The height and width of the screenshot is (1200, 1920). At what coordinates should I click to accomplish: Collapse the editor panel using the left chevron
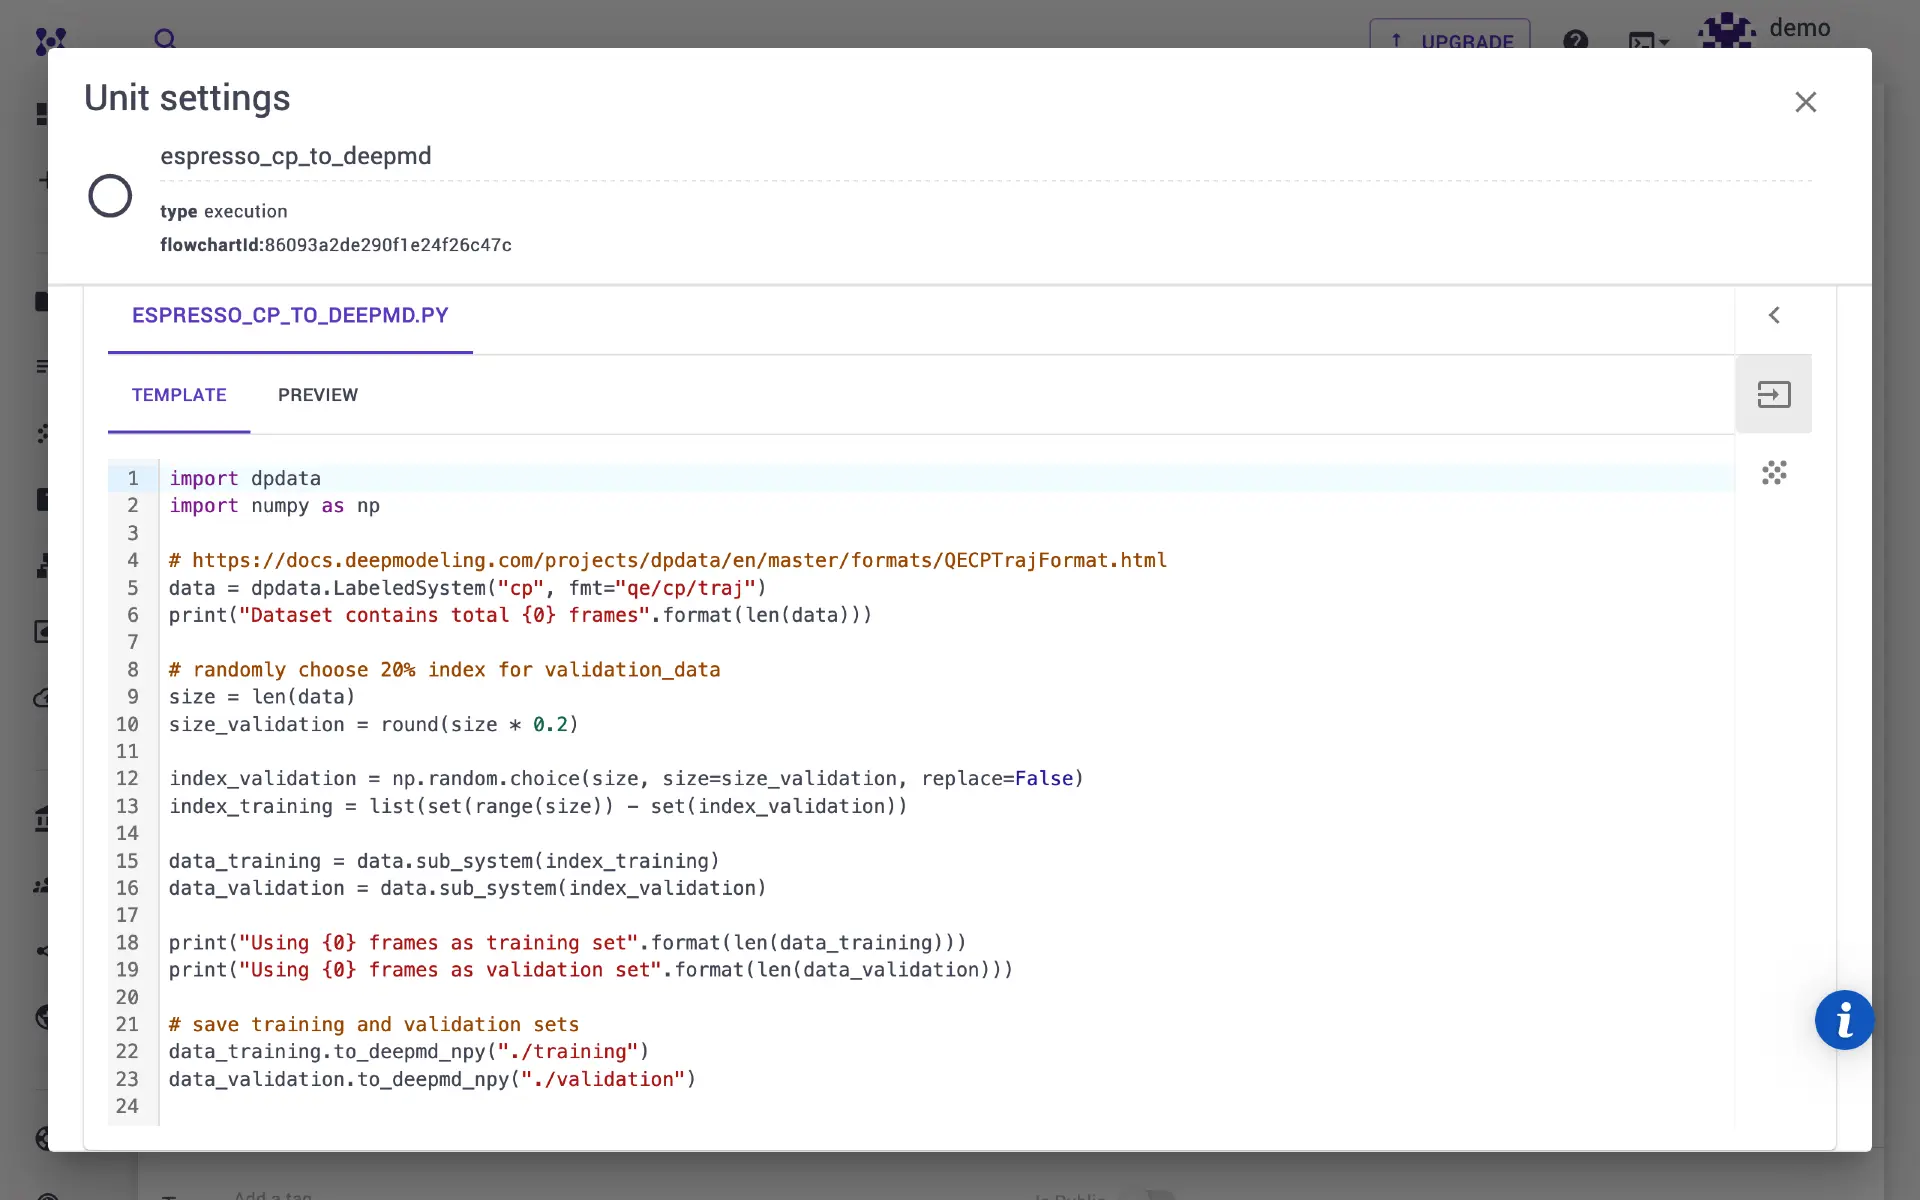[1774, 315]
